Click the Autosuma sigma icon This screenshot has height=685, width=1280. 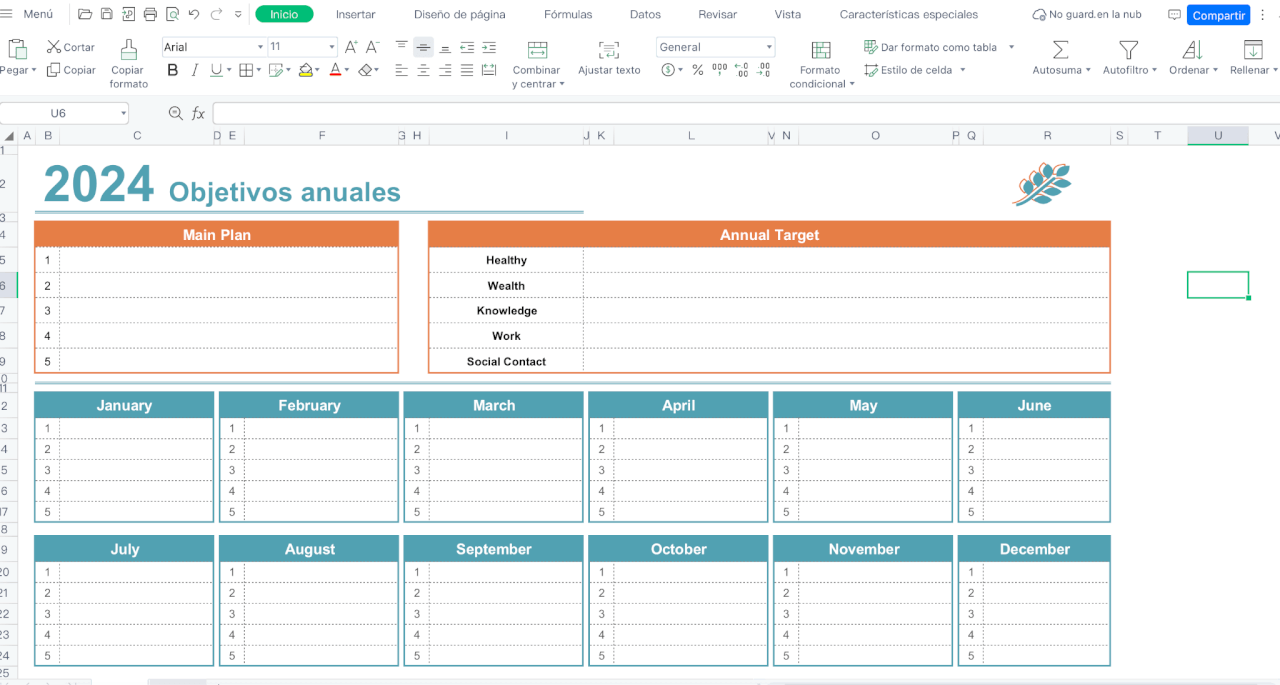point(1060,49)
